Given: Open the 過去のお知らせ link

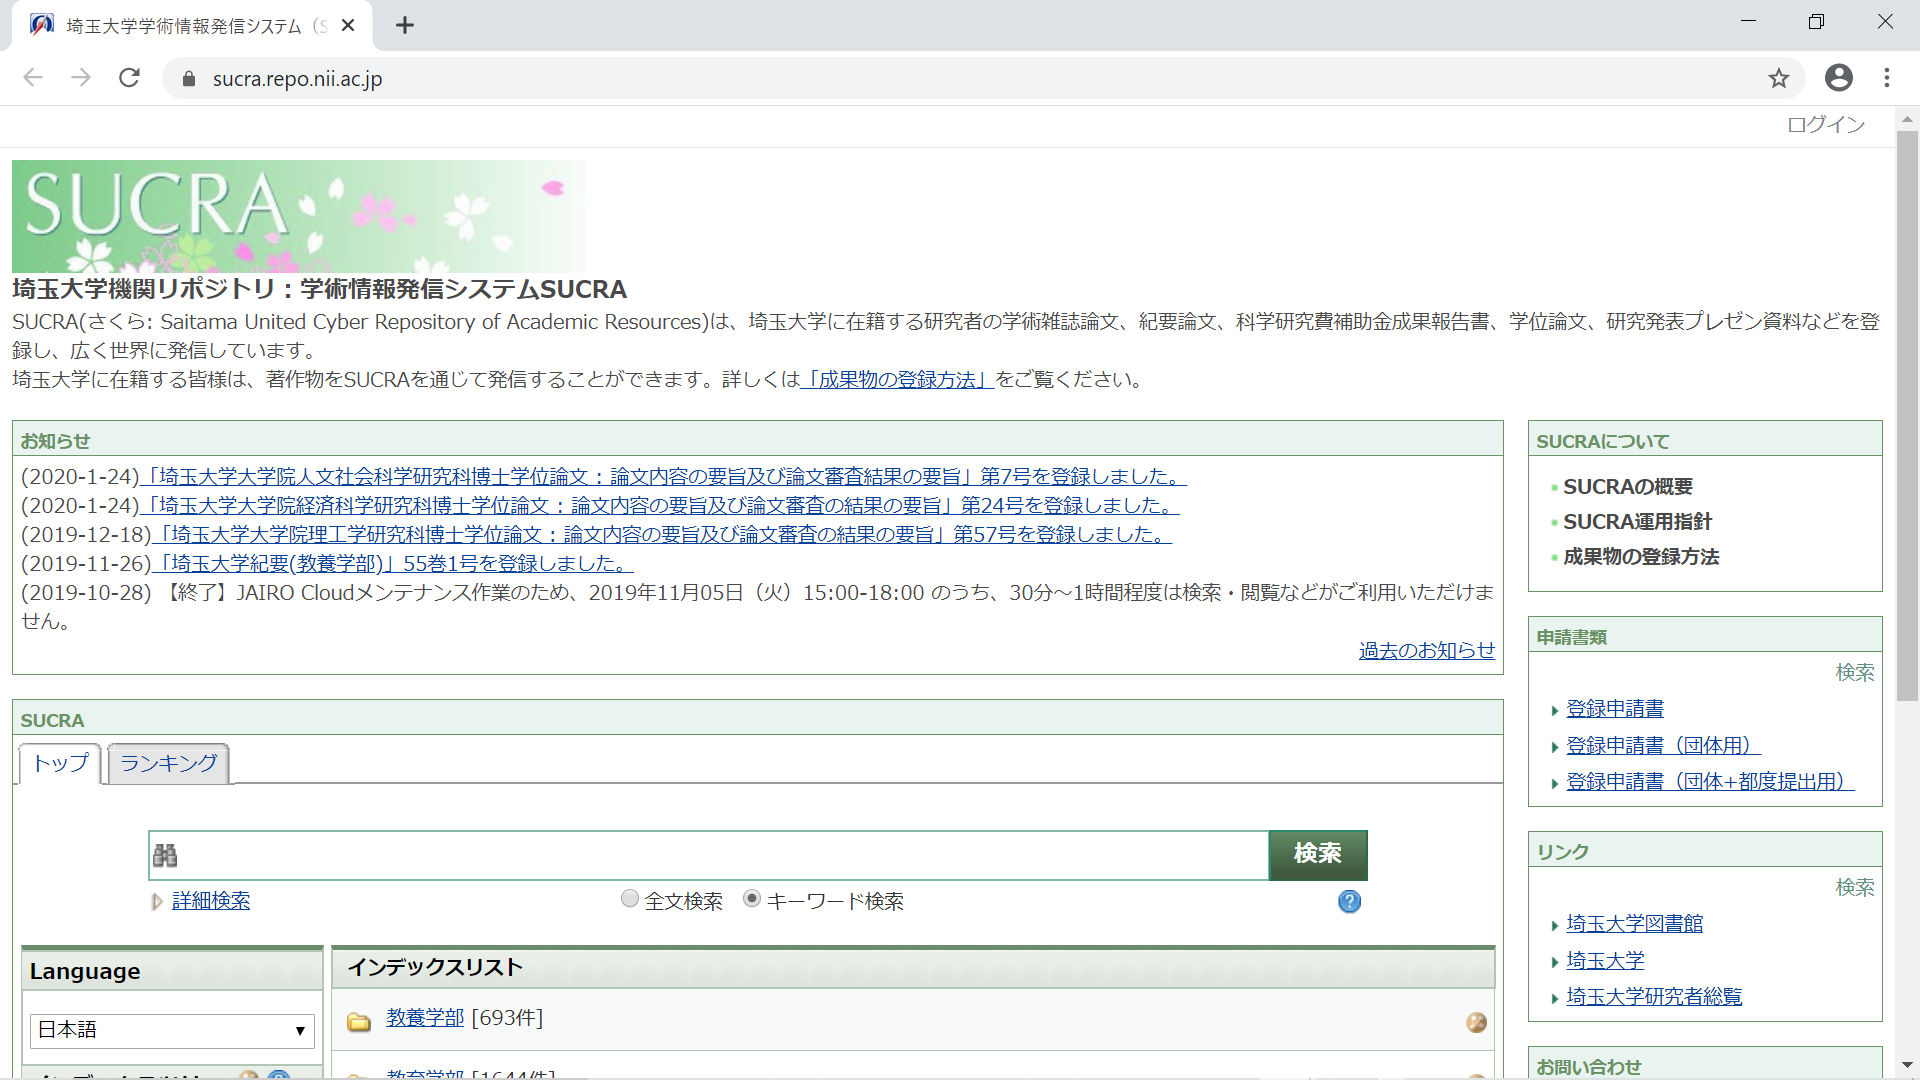Looking at the screenshot, I should tap(1427, 650).
